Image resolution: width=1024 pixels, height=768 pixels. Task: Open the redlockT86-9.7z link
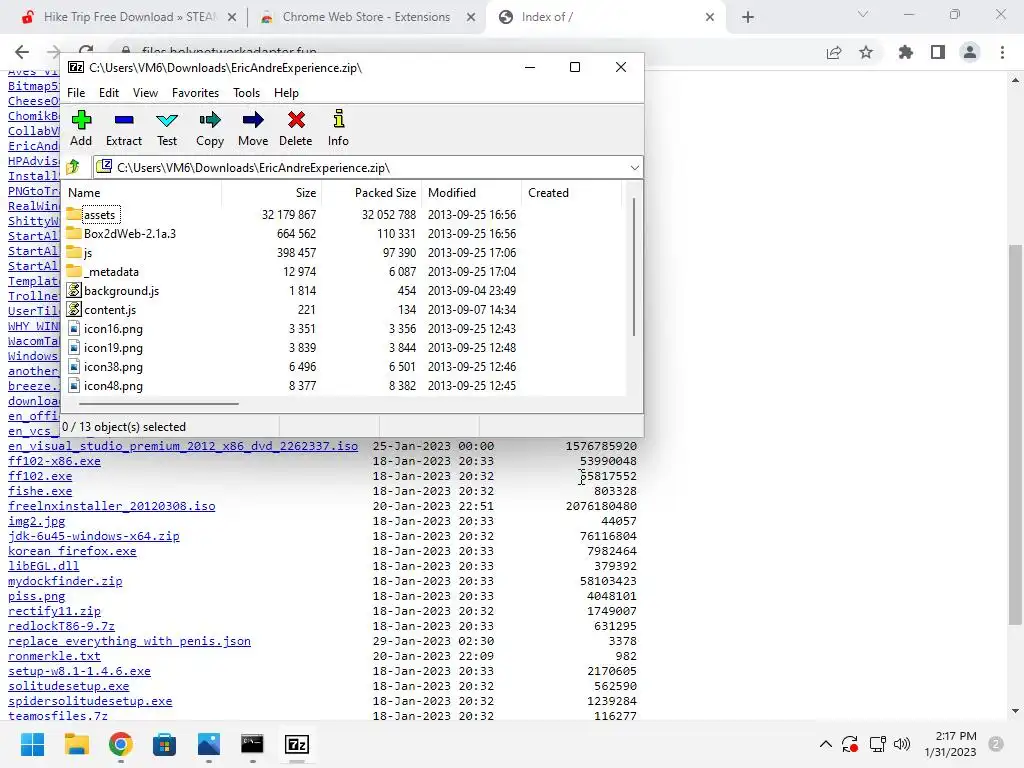point(61,626)
